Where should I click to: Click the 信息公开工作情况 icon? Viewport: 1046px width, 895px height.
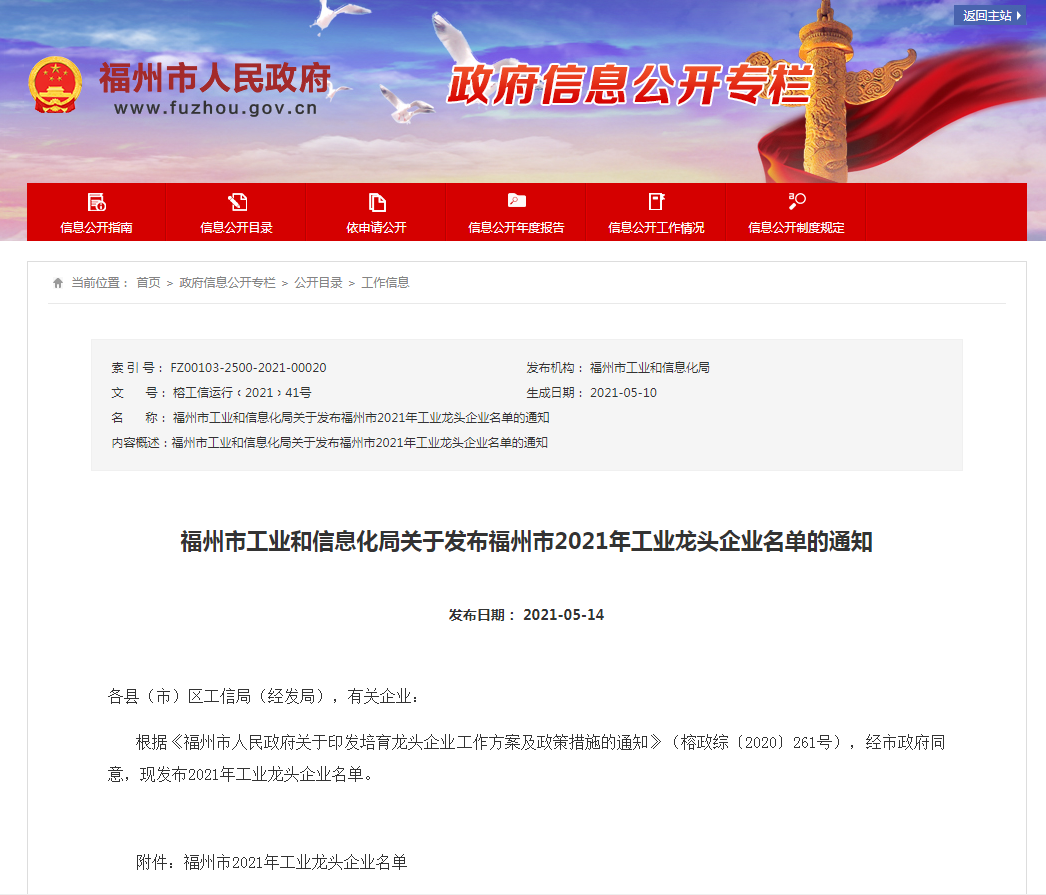pos(656,202)
